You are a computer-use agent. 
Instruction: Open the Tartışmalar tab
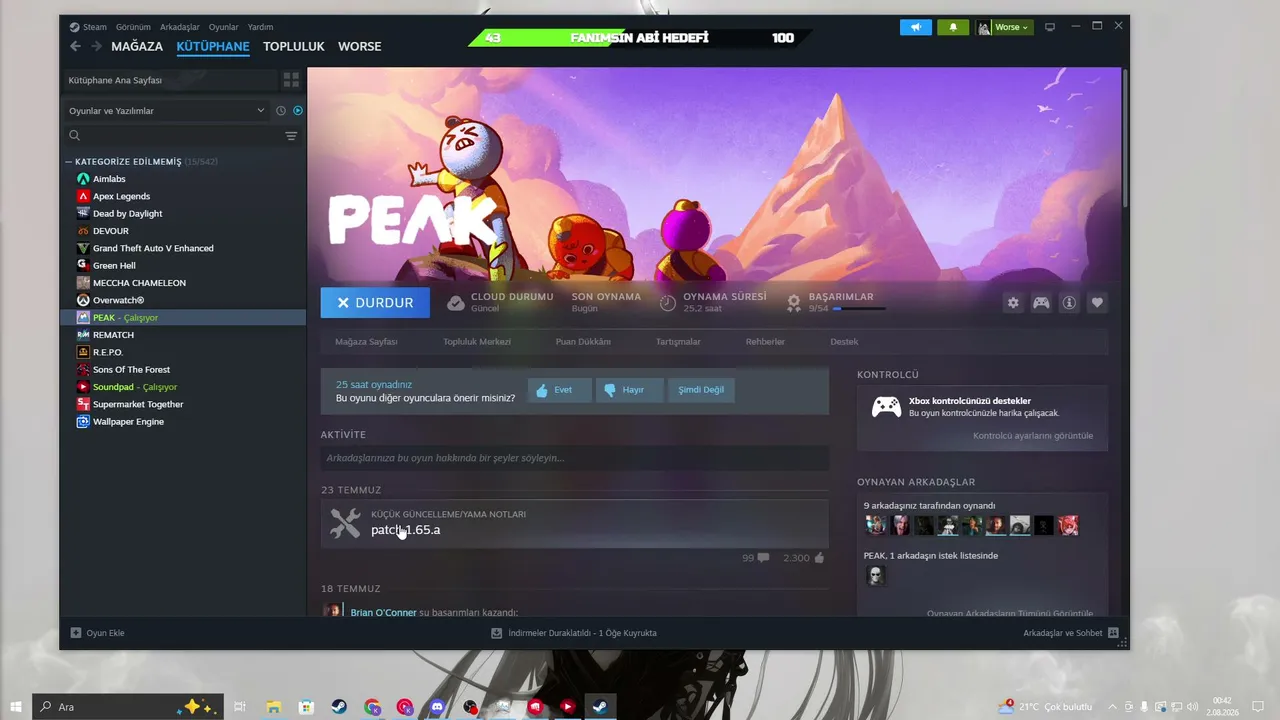[x=678, y=342]
